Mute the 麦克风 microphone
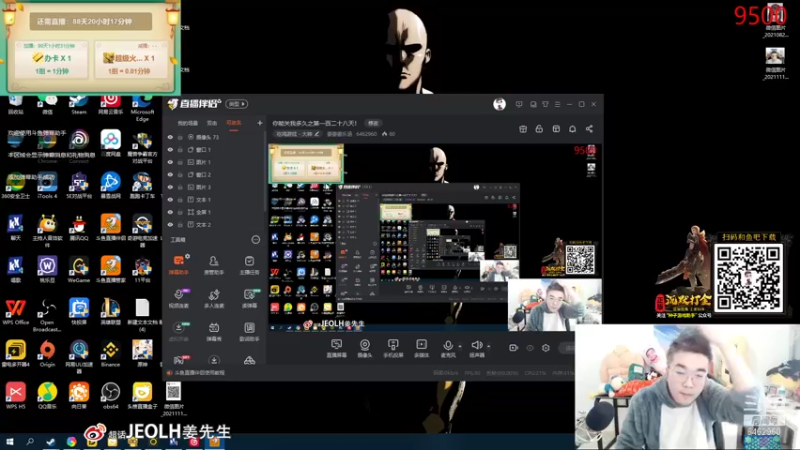Image resolution: width=800 pixels, height=450 pixels. [448, 348]
